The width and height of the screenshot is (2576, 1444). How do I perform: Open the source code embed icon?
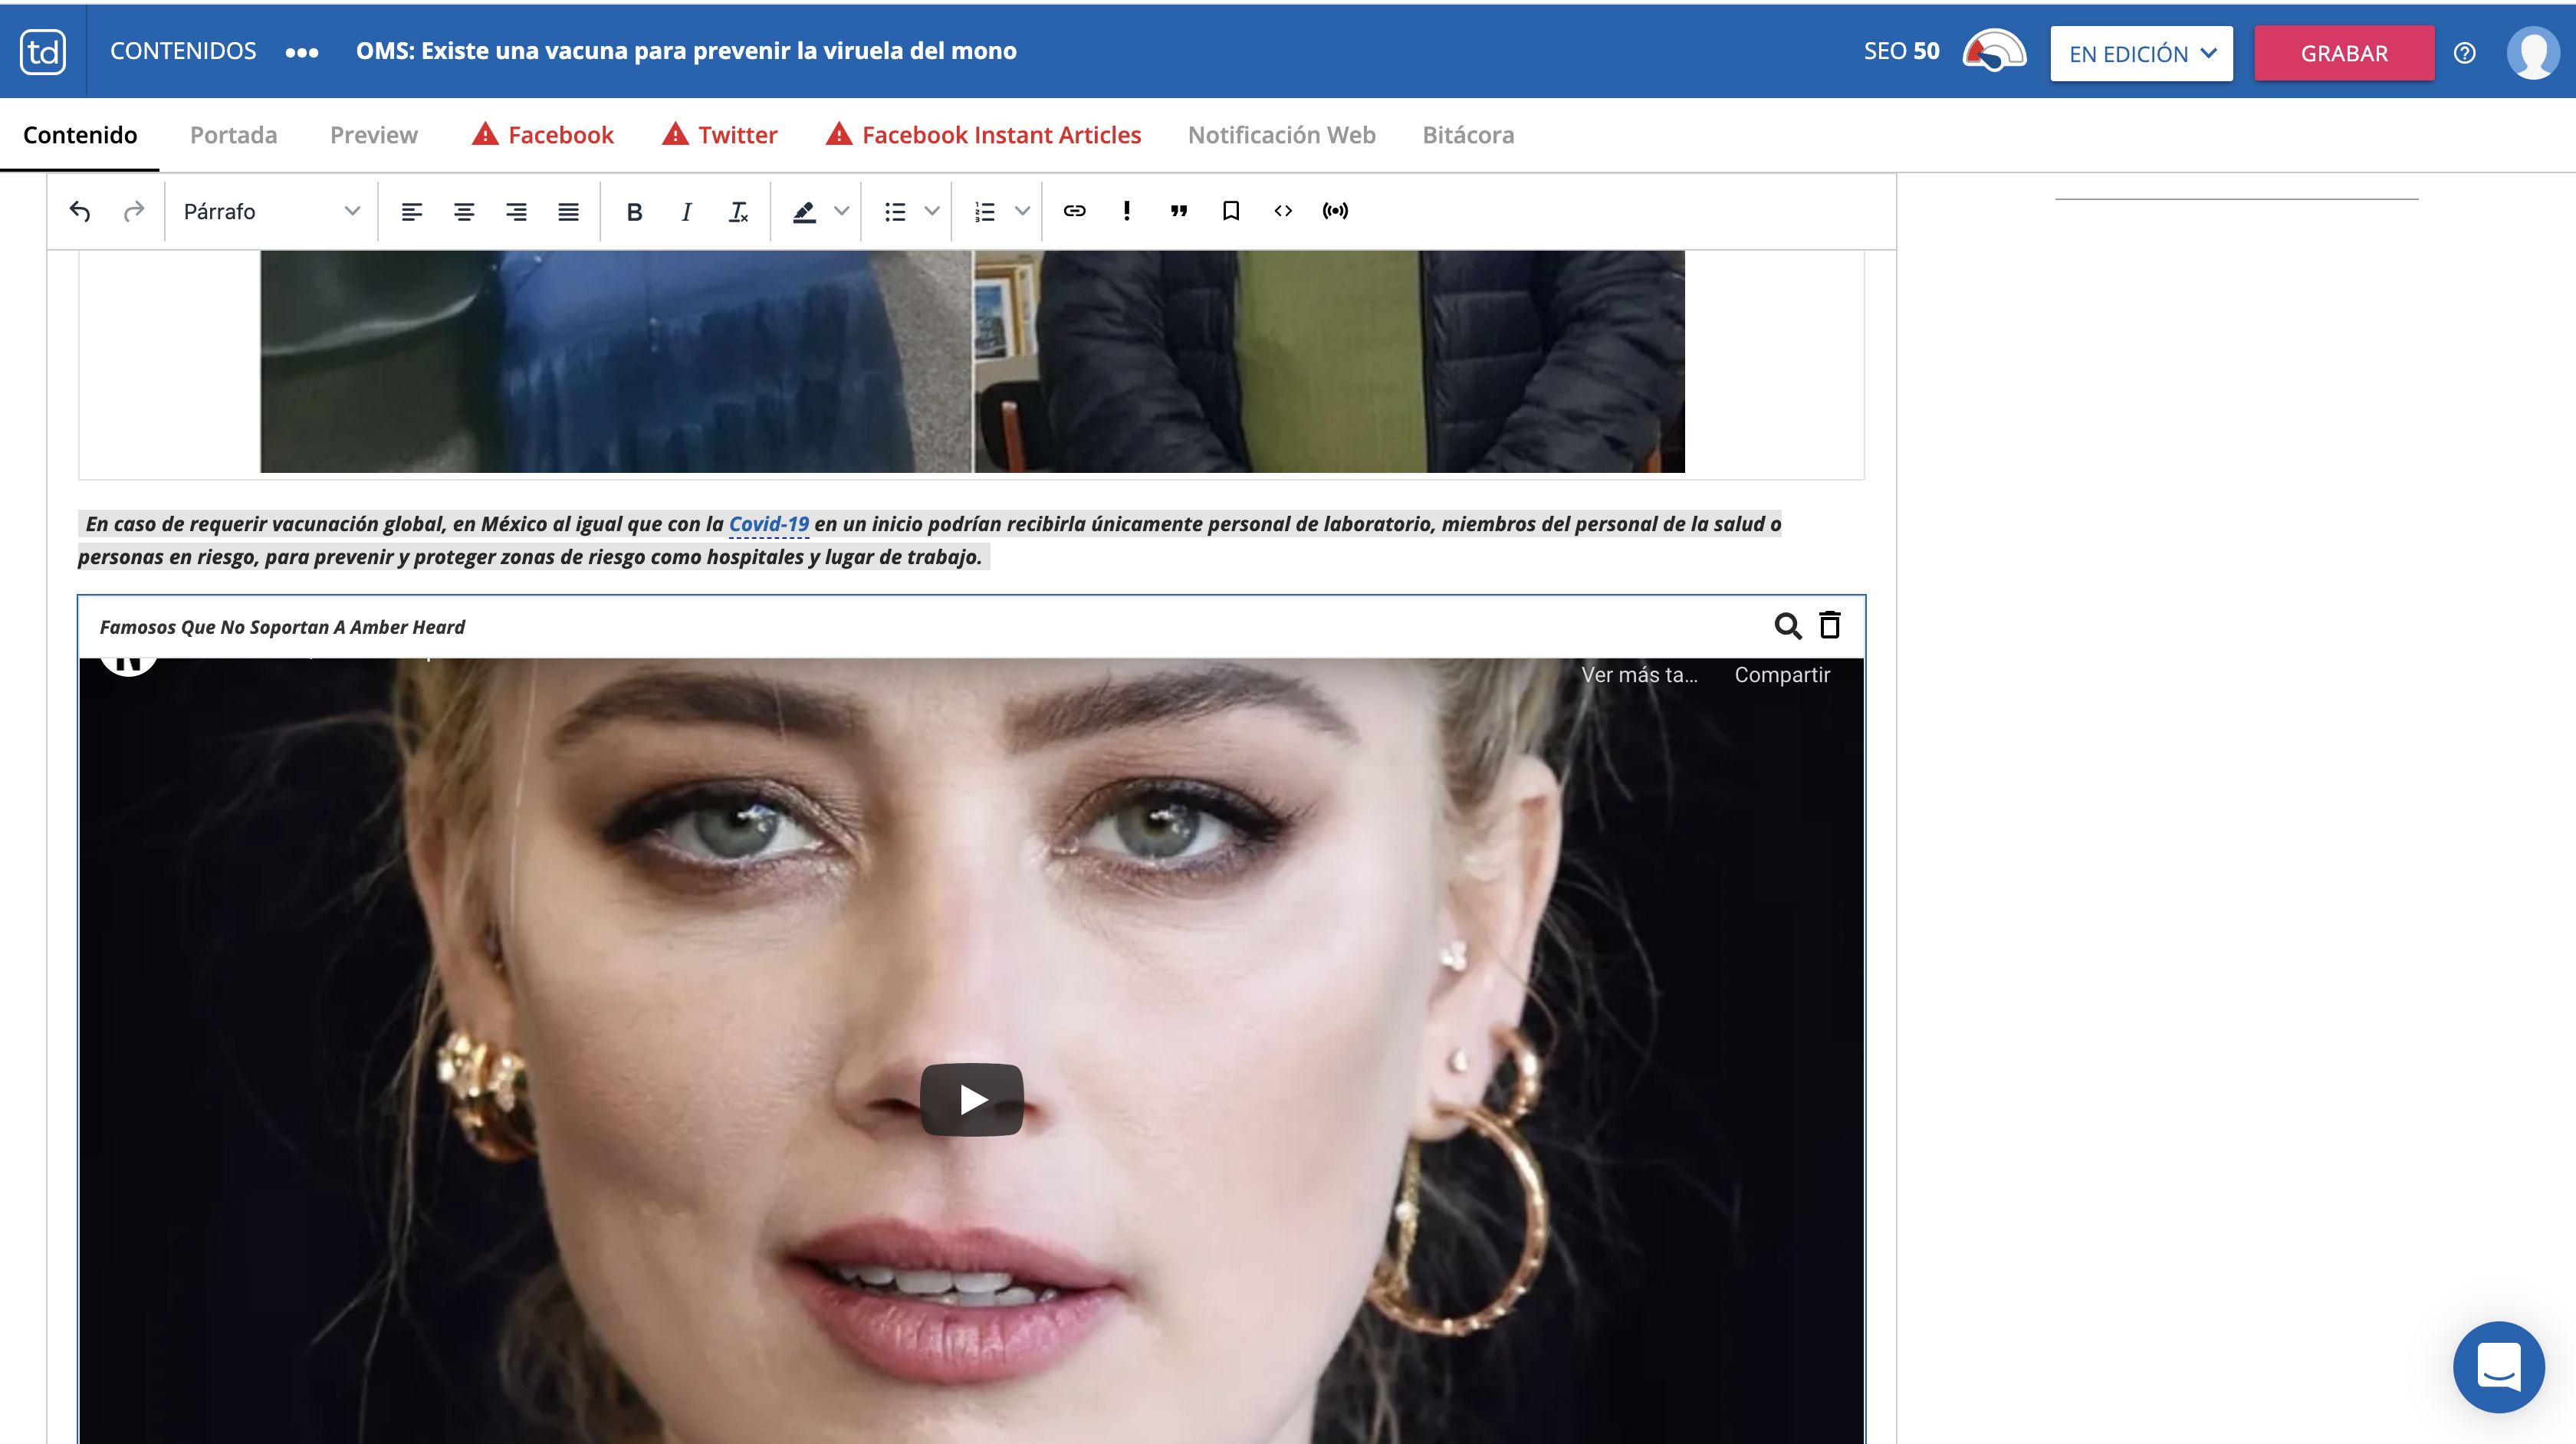pyautogui.click(x=1283, y=211)
